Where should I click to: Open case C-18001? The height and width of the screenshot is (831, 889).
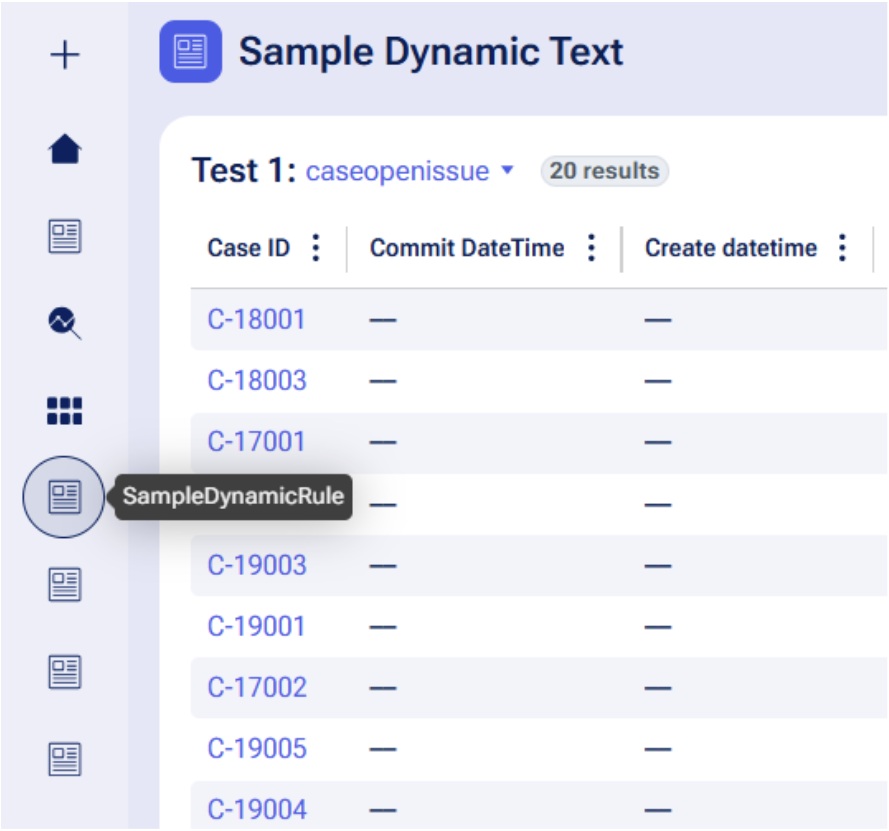pos(256,319)
